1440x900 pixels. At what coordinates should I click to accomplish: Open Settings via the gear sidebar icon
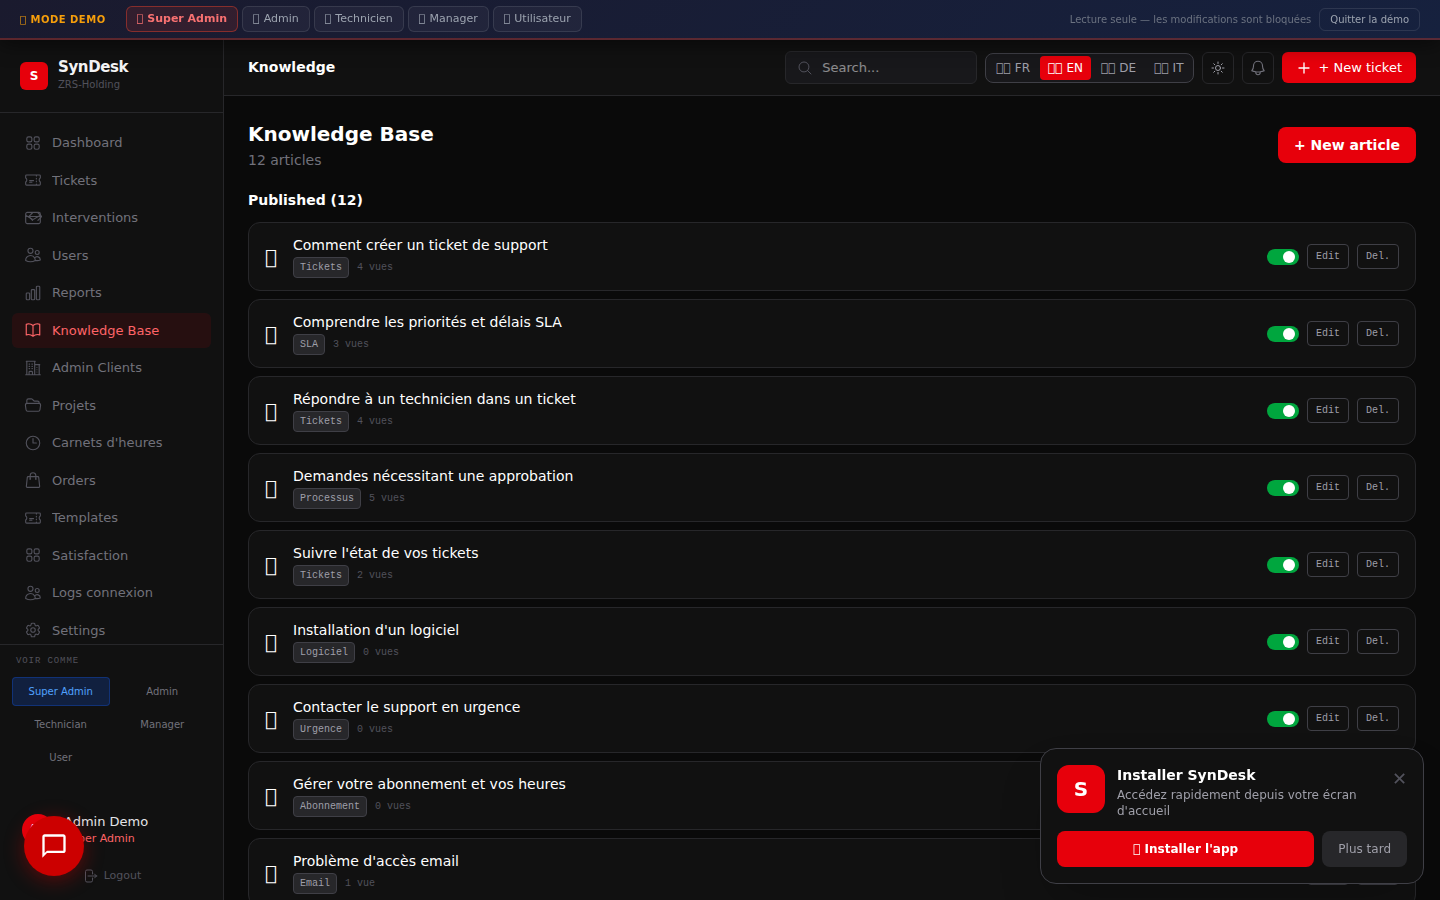[33, 631]
